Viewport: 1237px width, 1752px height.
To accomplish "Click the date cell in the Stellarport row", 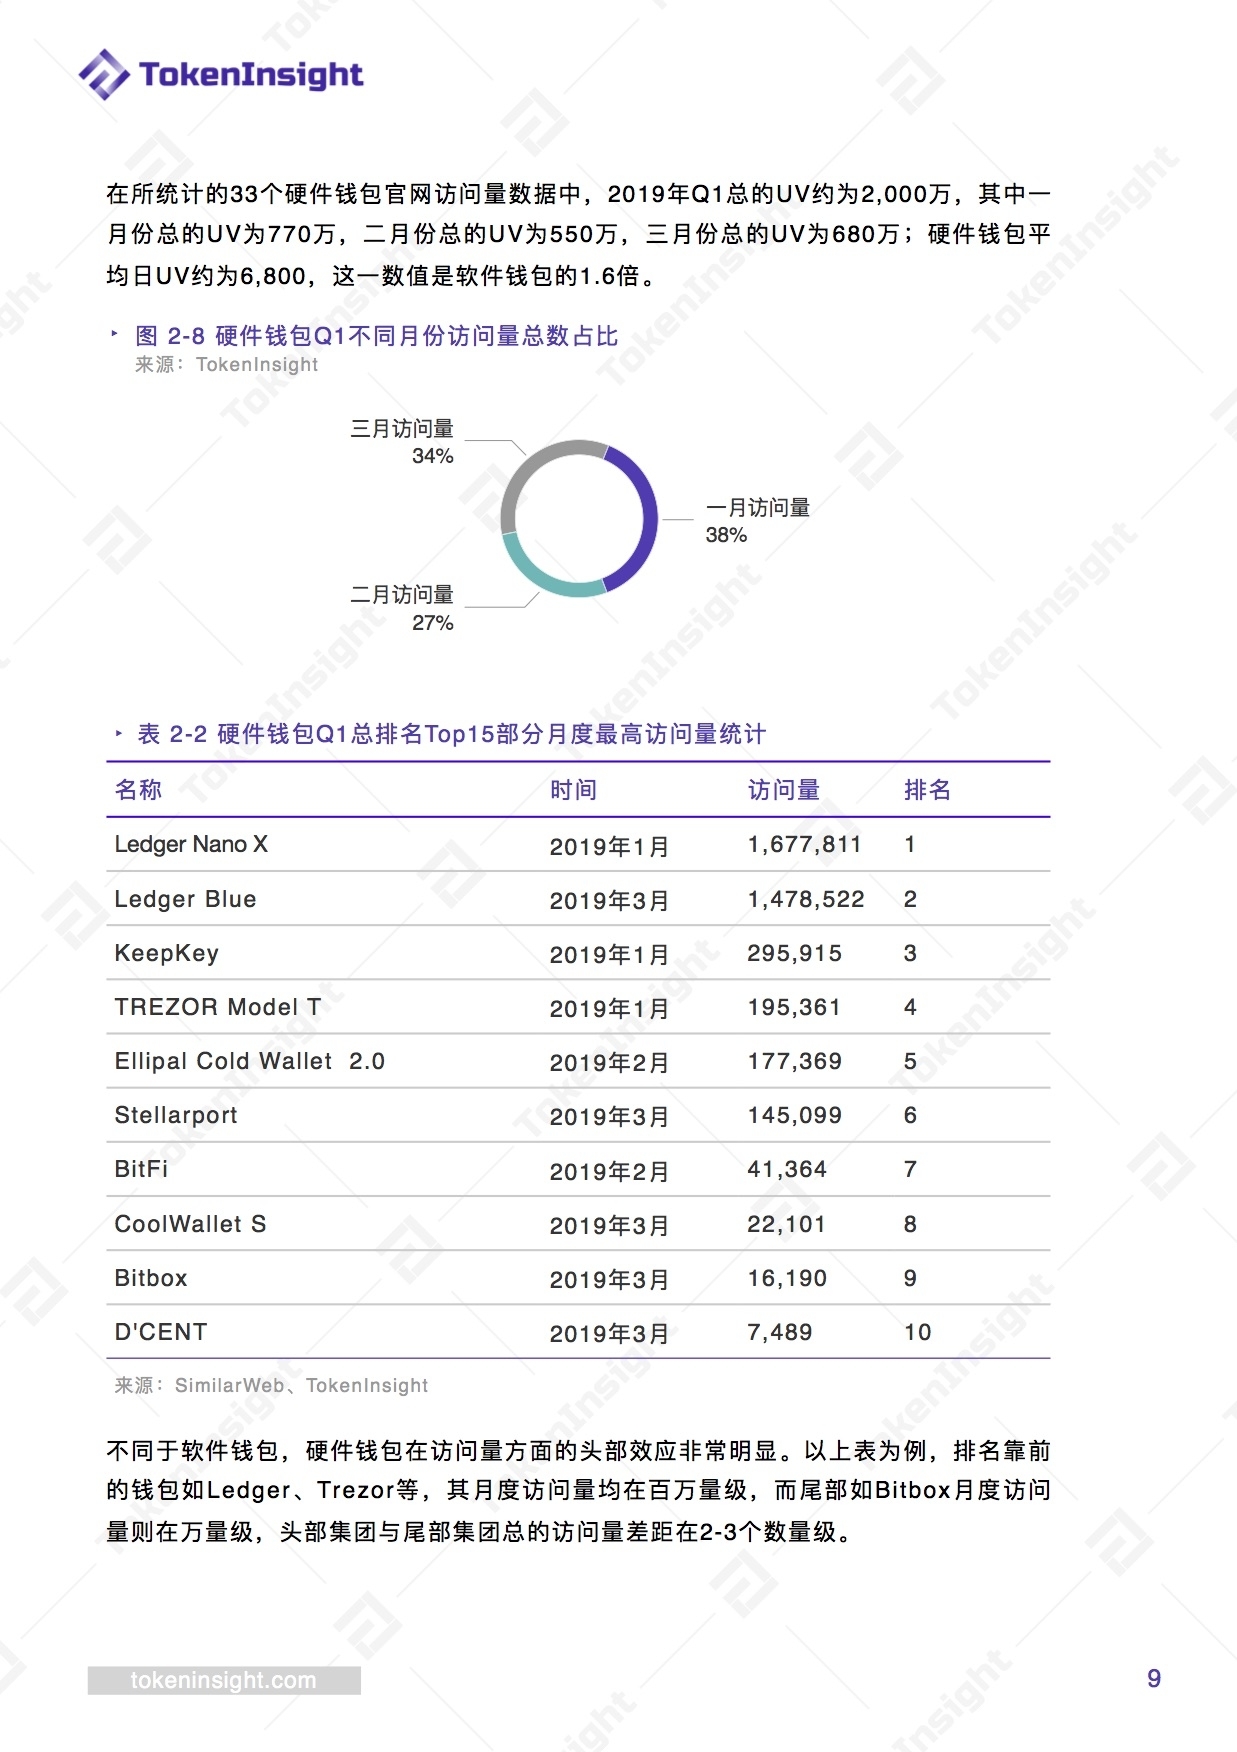I will click(609, 1117).
